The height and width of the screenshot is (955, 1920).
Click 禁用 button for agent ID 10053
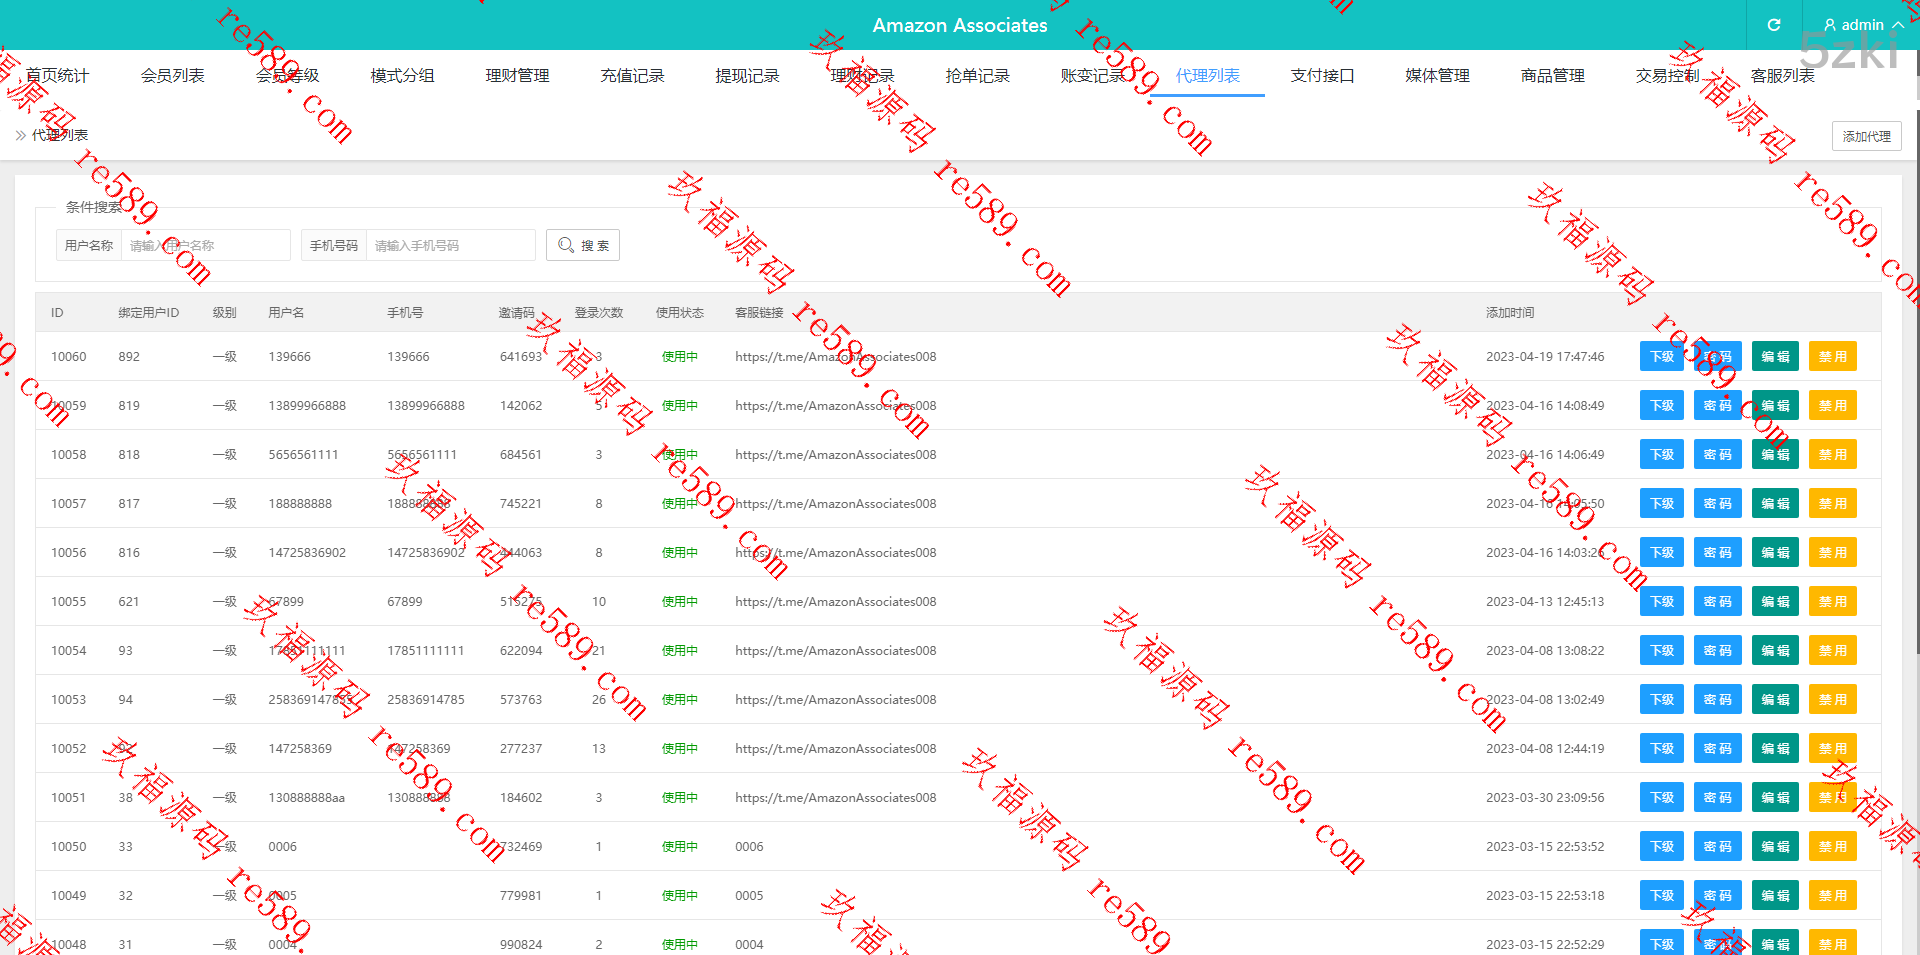(x=1832, y=700)
